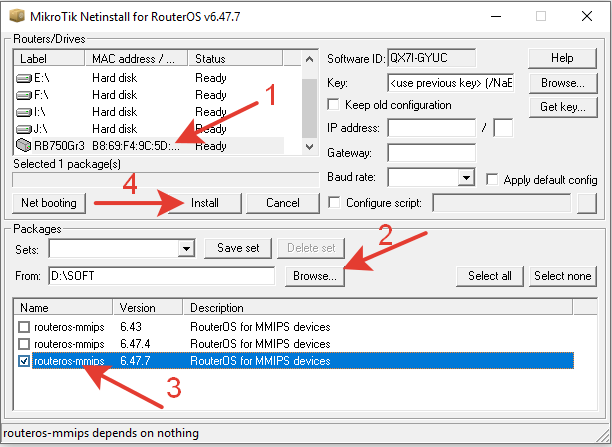Viewport: 612px width, 447px height.
Task: Browse for packages folder
Action: [315, 276]
